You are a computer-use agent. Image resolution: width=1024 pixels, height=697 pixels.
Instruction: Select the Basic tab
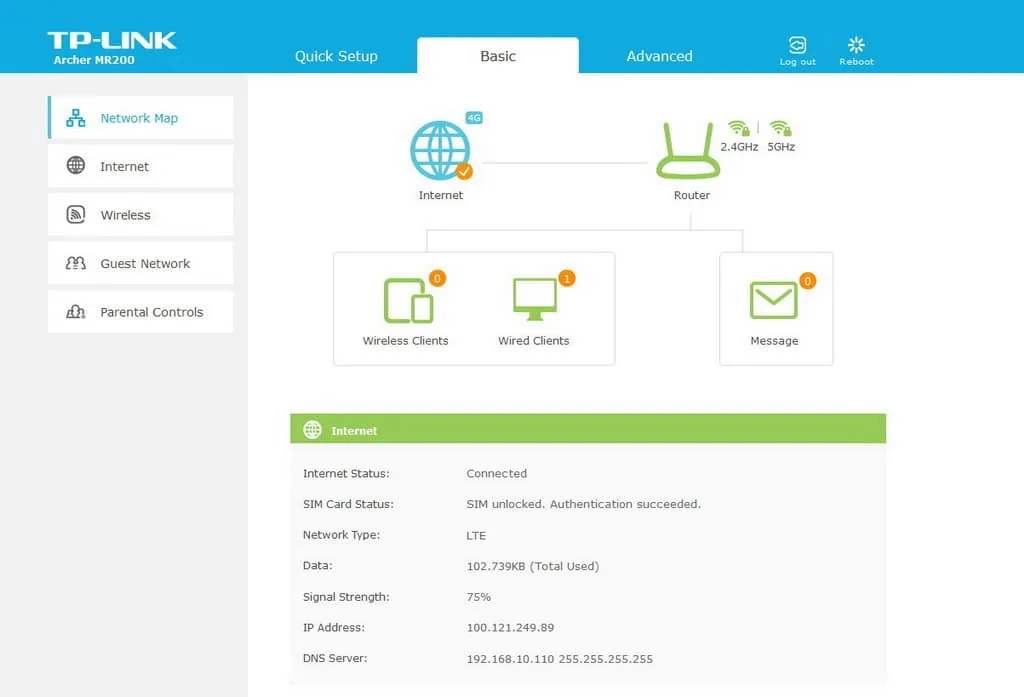tap(498, 56)
